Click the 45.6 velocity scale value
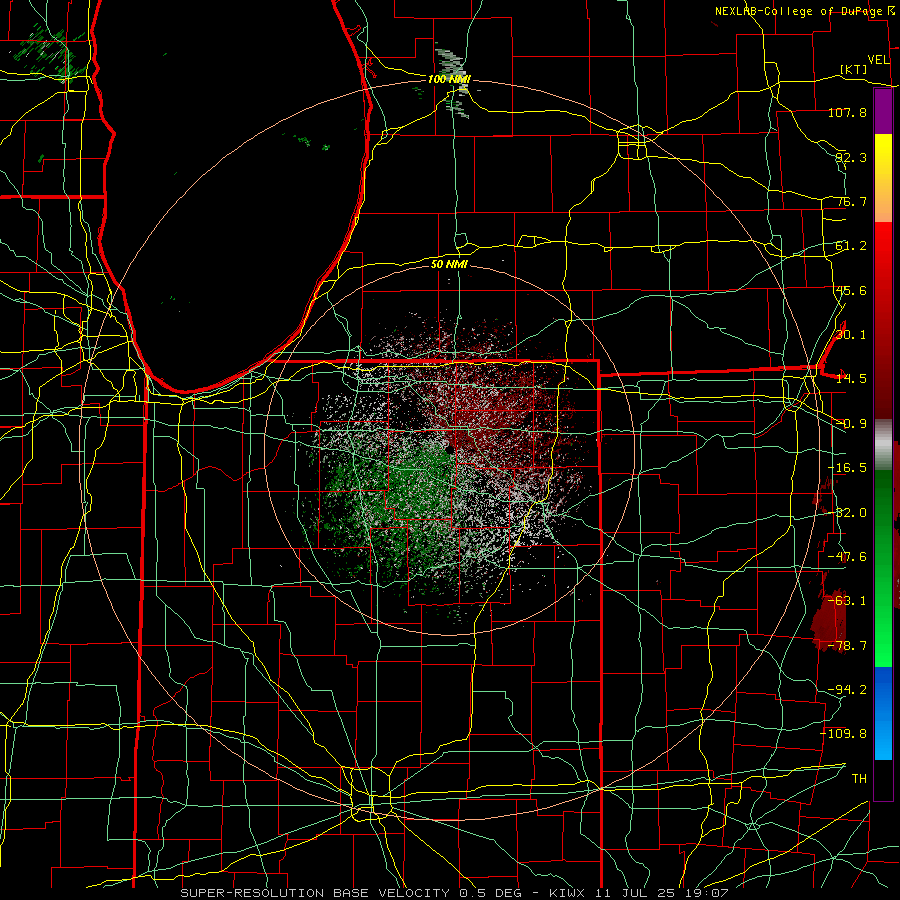Viewport: 900px width, 900px height. tap(851, 290)
